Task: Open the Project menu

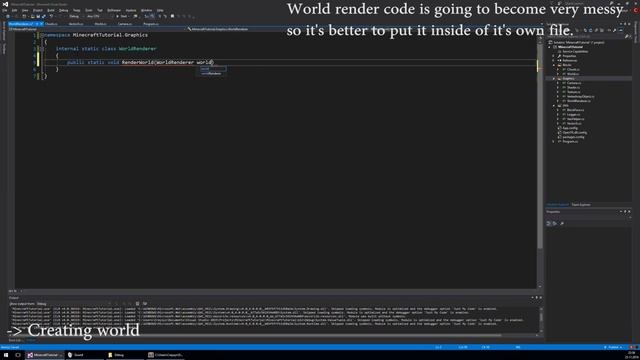Action: click(x=38, y=10)
